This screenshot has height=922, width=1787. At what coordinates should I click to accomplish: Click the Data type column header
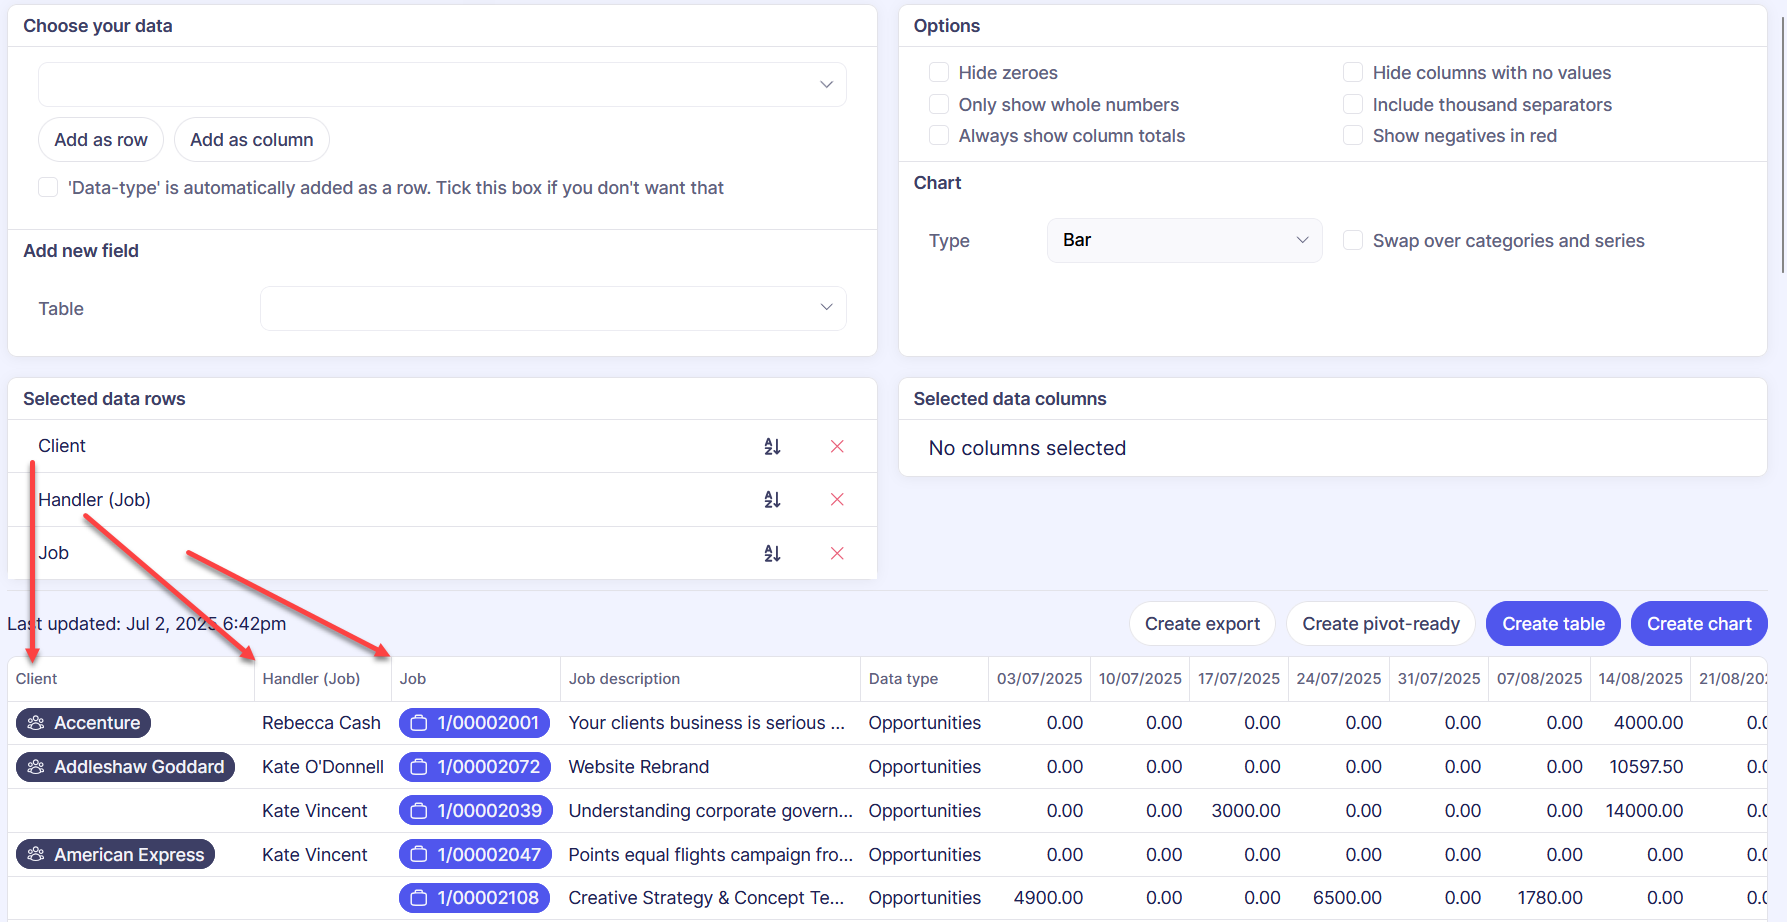pyautogui.click(x=903, y=679)
